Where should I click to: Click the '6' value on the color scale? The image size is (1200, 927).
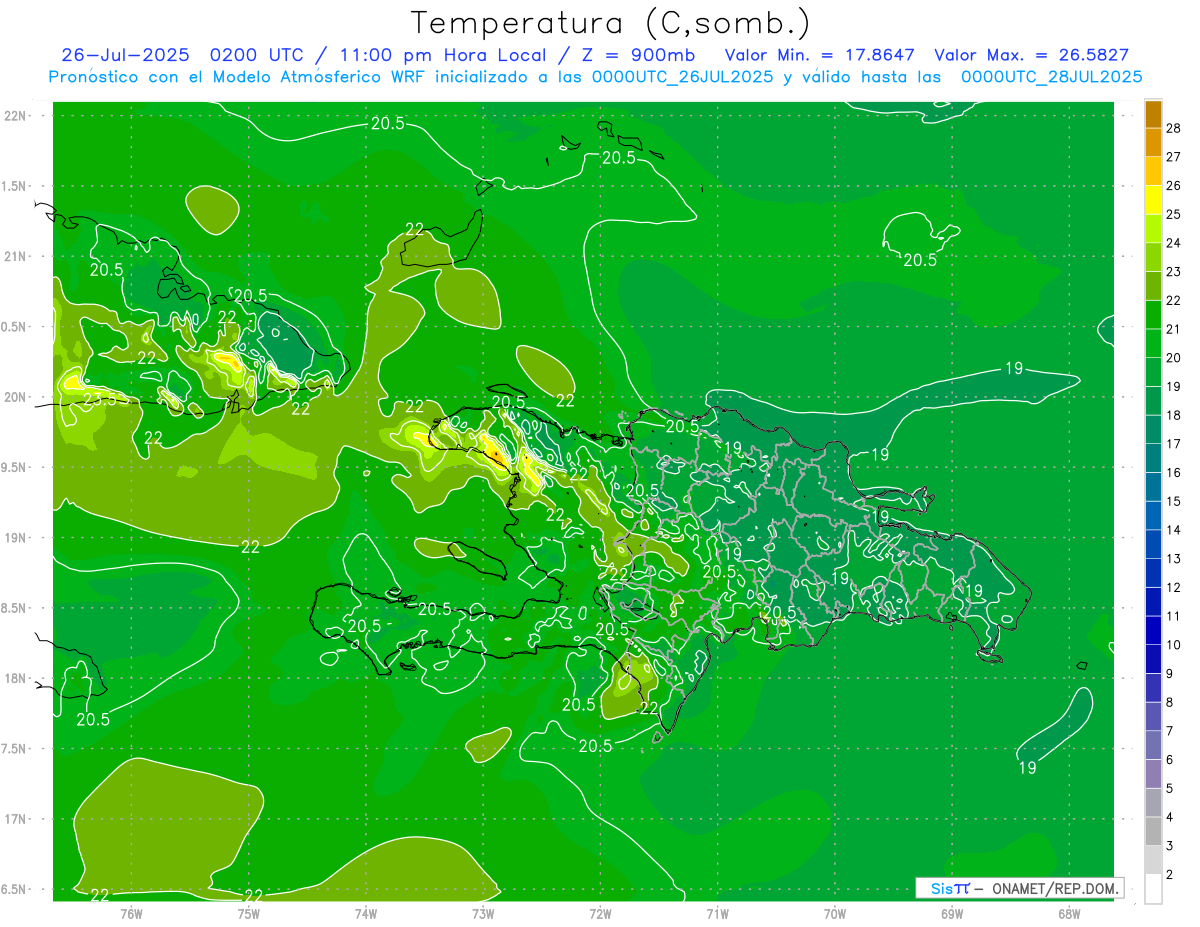pos(1170,760)
